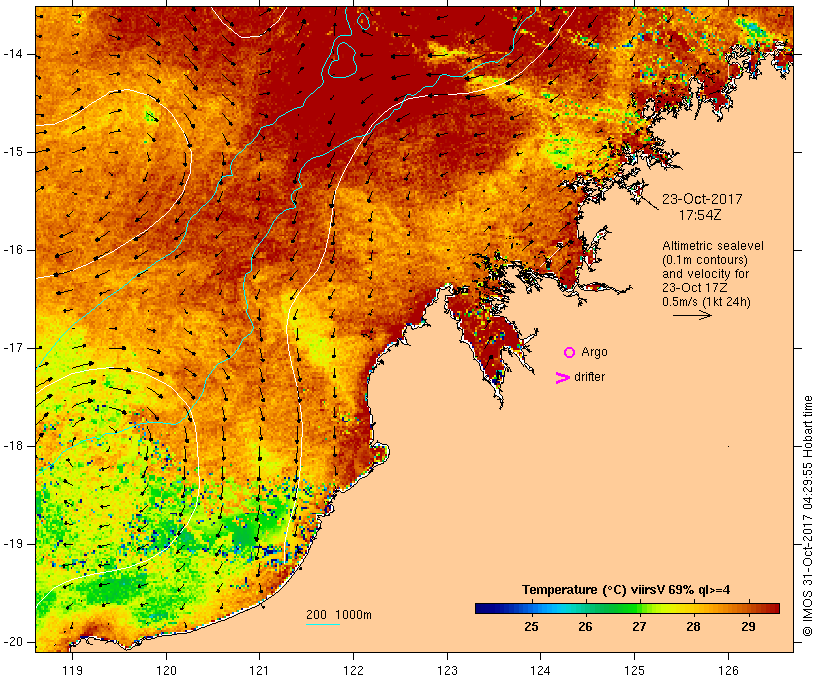Screen dimensions: 820x680
Task: Click the temperature color bar at 27
Action: pos(639,608)
